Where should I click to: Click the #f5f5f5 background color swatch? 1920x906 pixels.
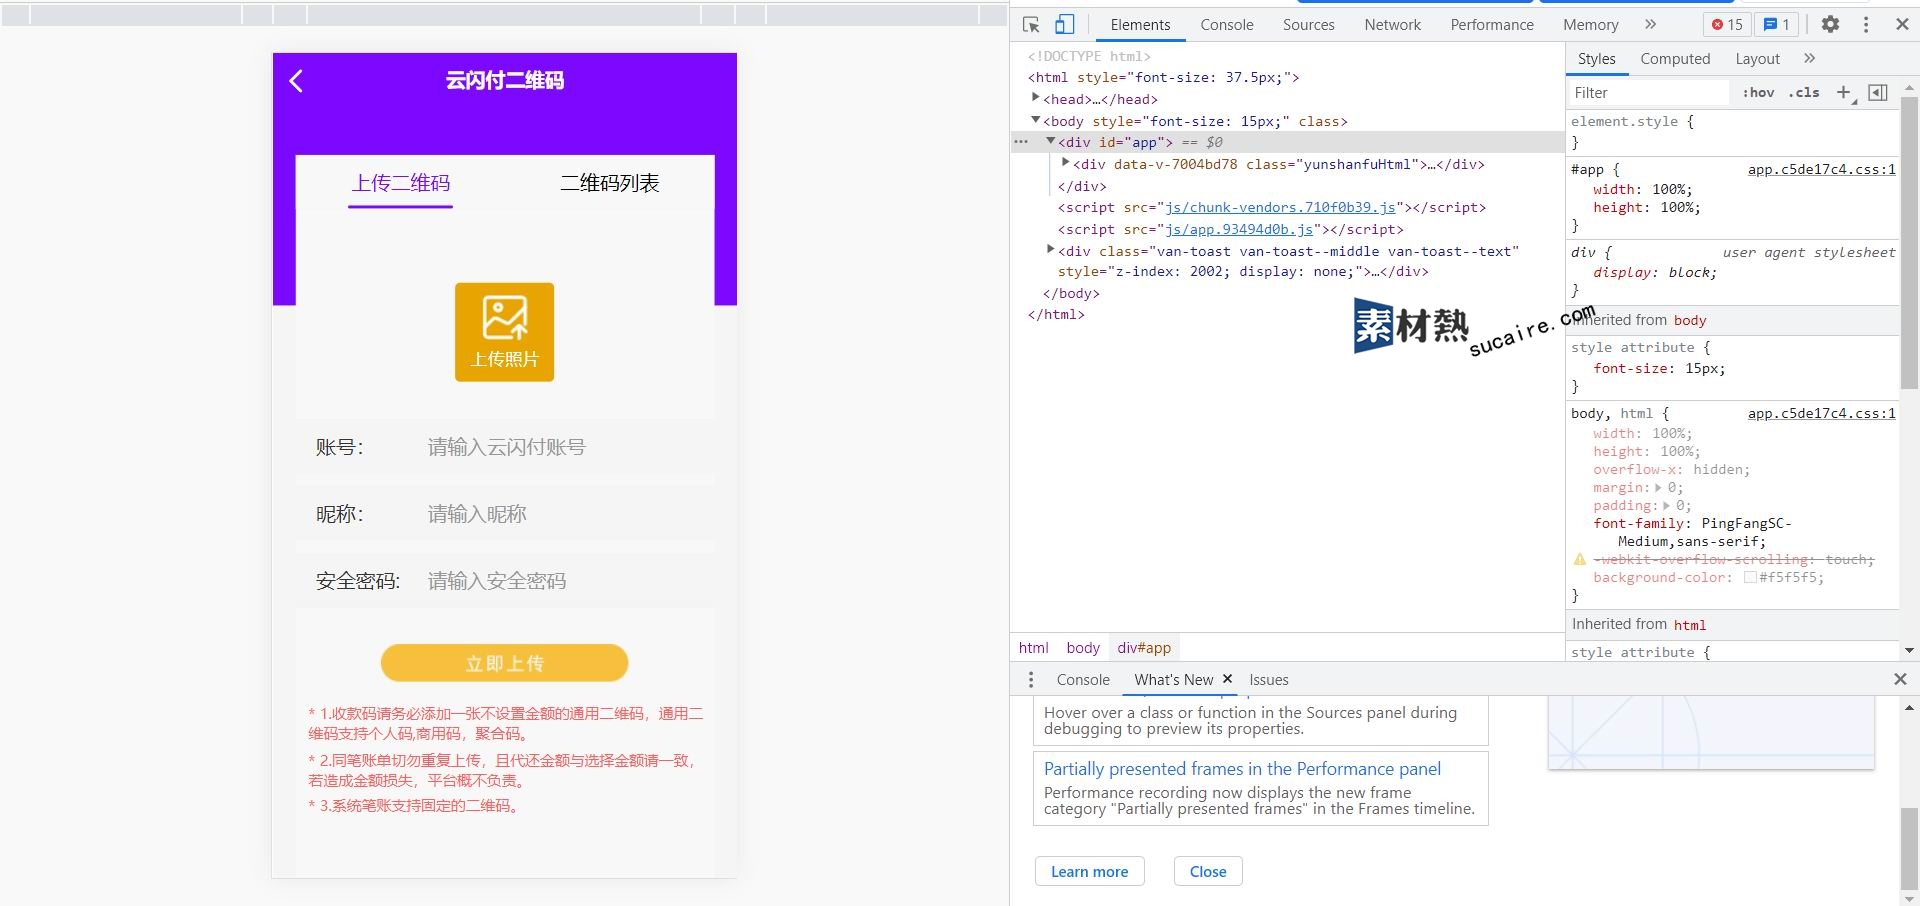tap(1750, 577)
